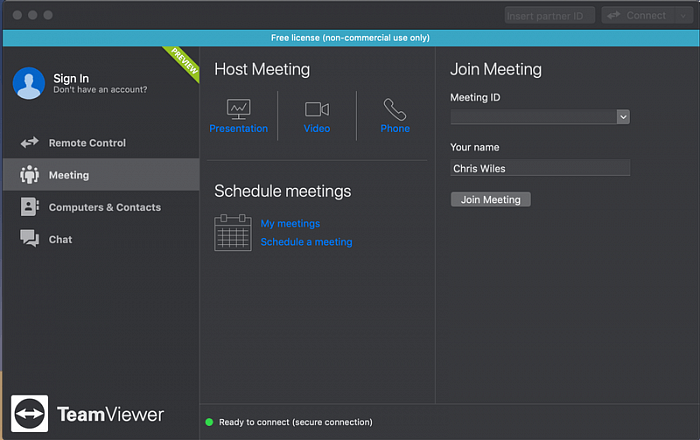
Task: Click Schedule a meeting link
Action: [306, 242]
